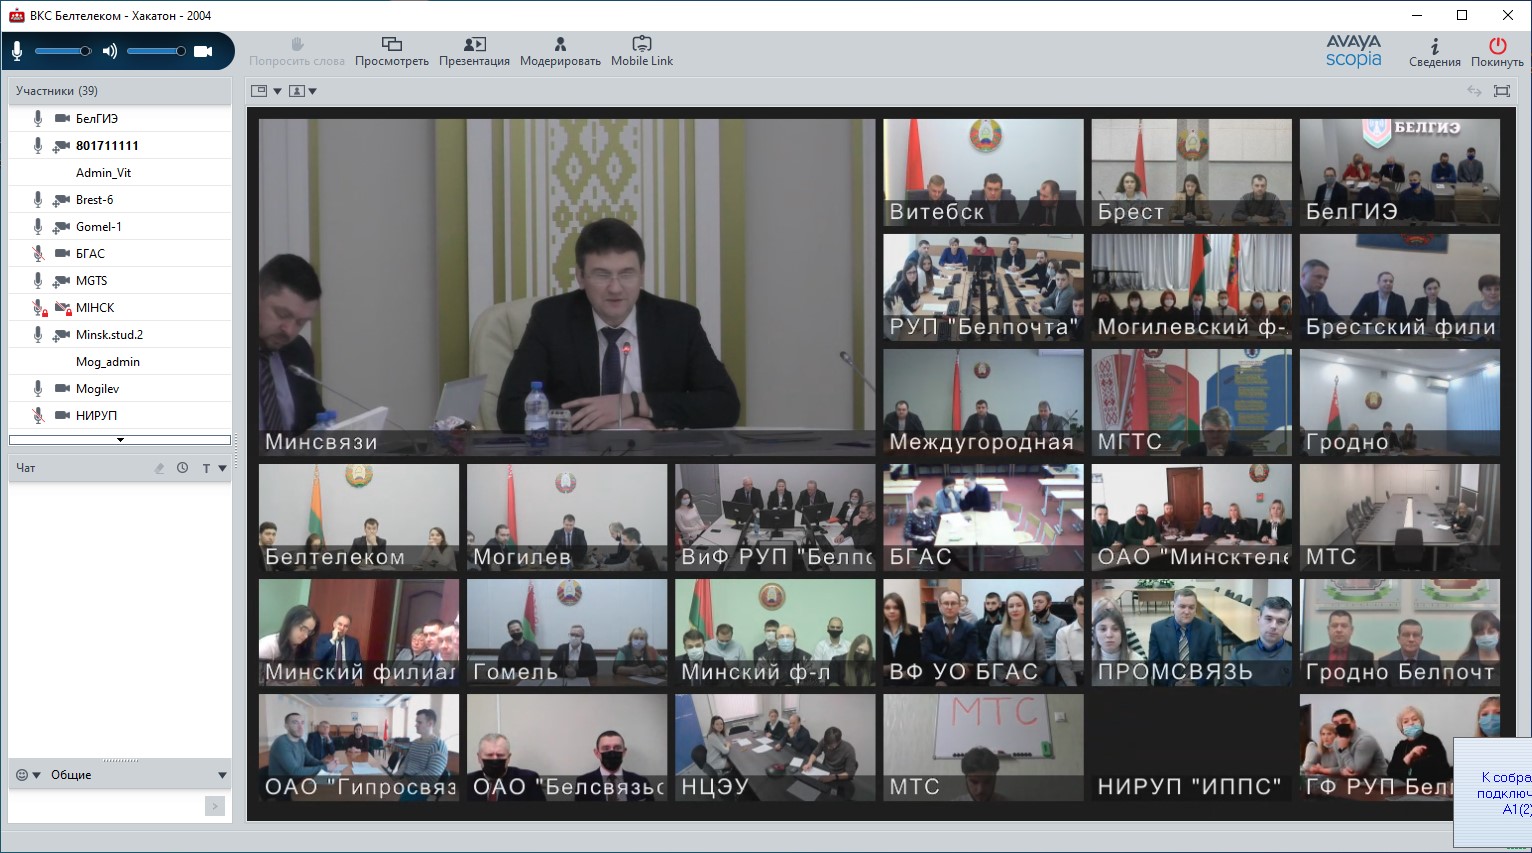This screenshot has width=1532, height=853.
Task: Select the Брест video tile
Action: pos(1192,173)
